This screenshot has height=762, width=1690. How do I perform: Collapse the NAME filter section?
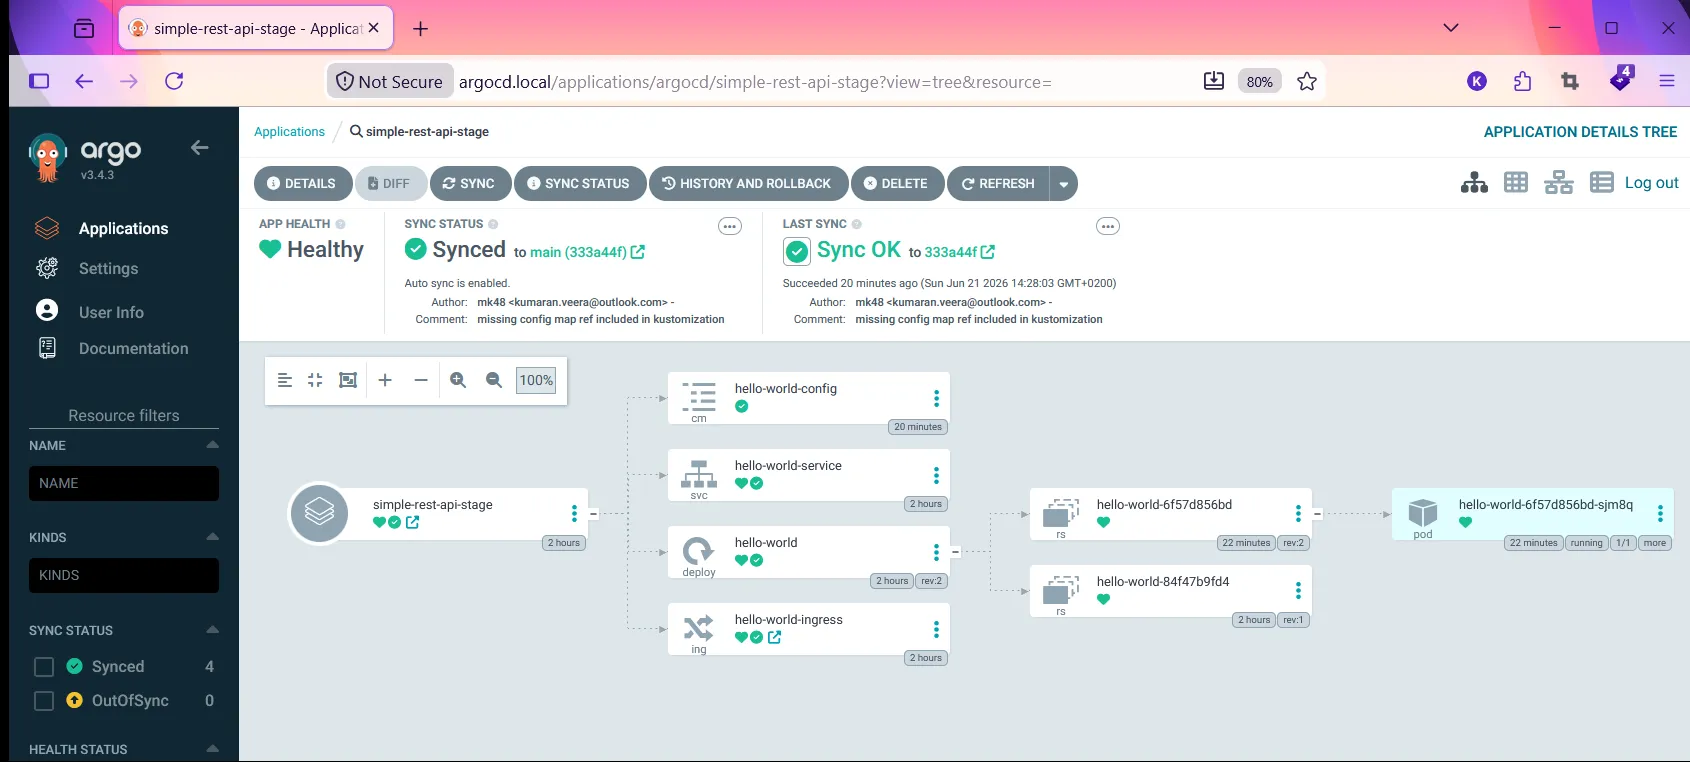click(x=212, y=445)
